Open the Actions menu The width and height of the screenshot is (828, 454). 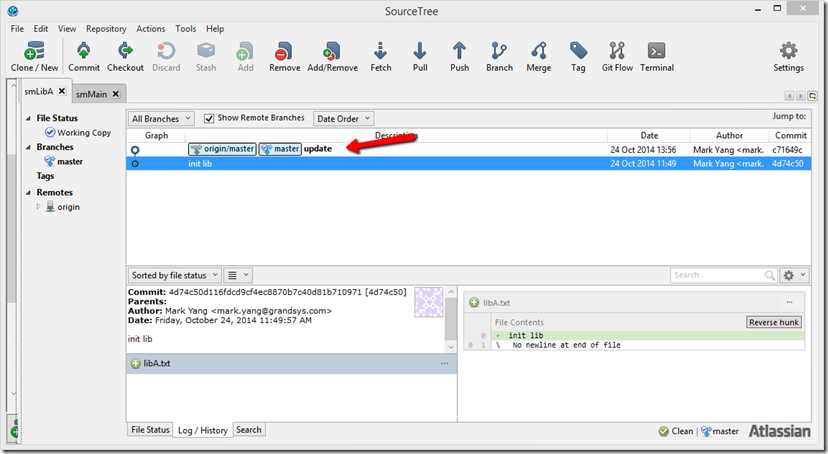[x=150, y=29]
